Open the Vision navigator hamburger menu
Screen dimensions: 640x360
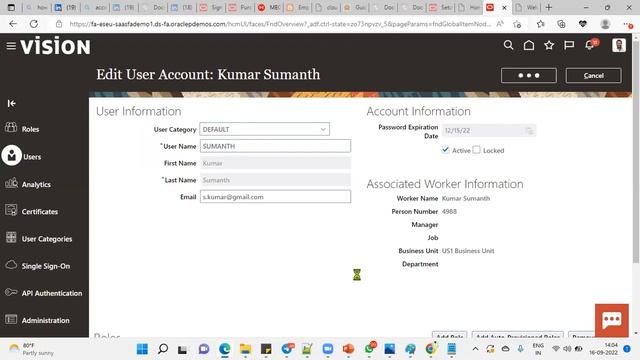tap(11, 46)
